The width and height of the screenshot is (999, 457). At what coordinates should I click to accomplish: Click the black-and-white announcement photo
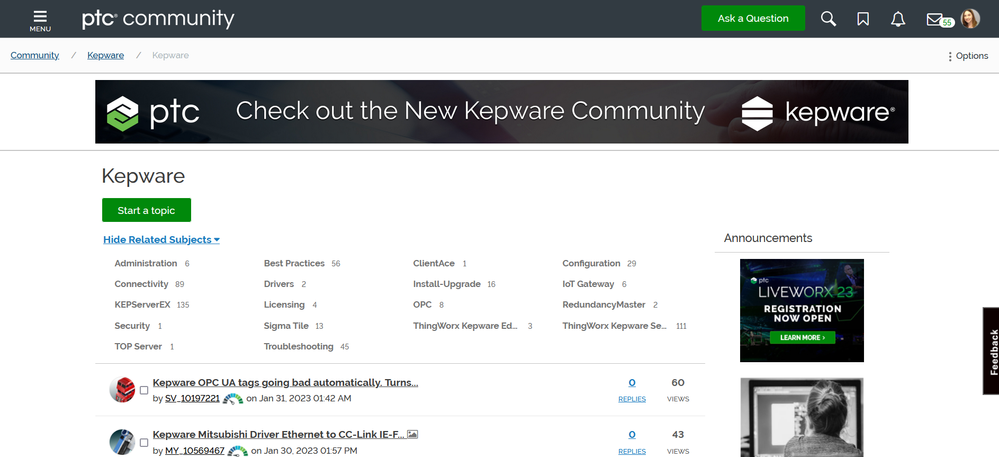click(x=801, y=417)
